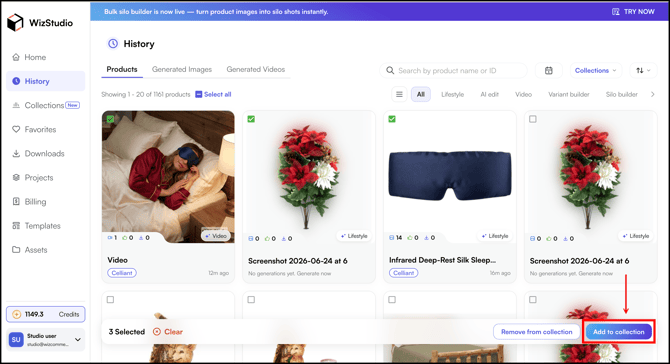This screenshot has height=364, width=670.
Task: Click the Collections sidebar icon
Action: [16, 105]
